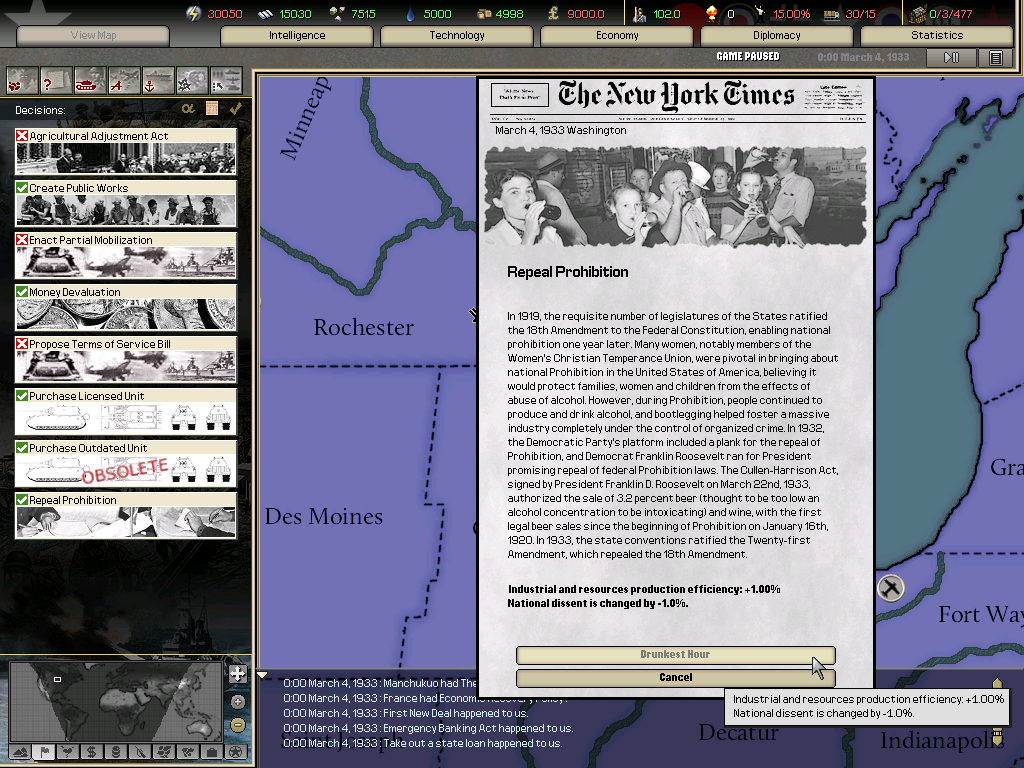Click the energy lightning resource icon
1024x768 pixels.
(x=193, y=14)
